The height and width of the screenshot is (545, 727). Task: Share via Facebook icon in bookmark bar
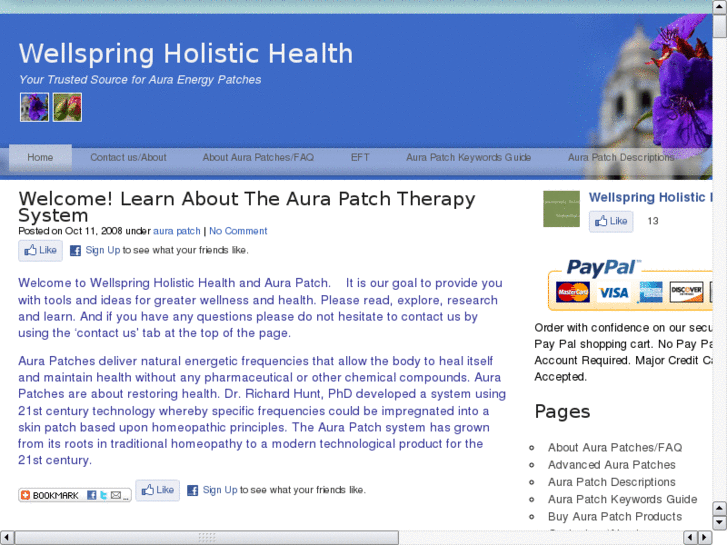click(x=92, y=495)
